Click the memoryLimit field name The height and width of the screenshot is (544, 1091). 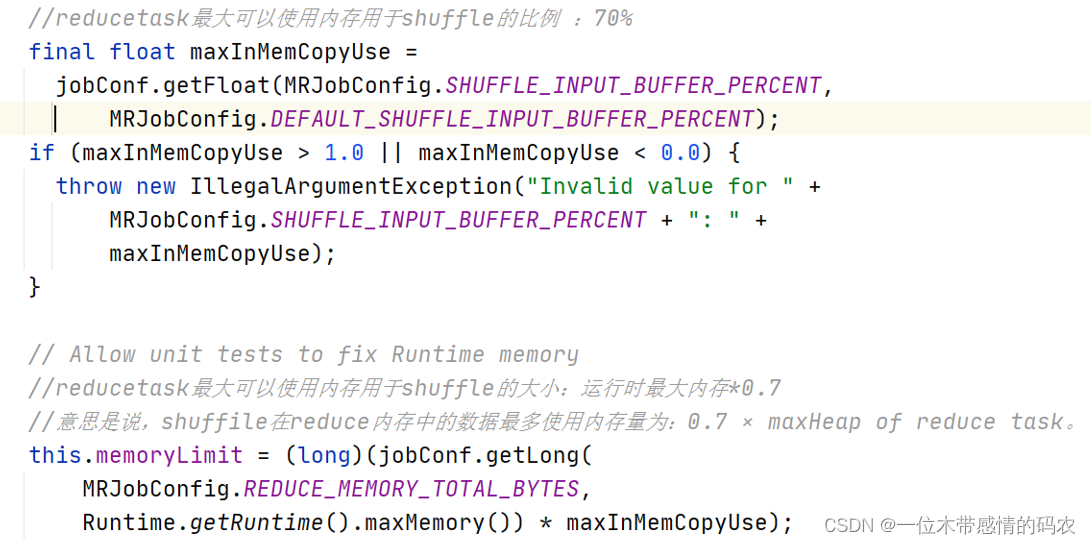coord(169,455)
